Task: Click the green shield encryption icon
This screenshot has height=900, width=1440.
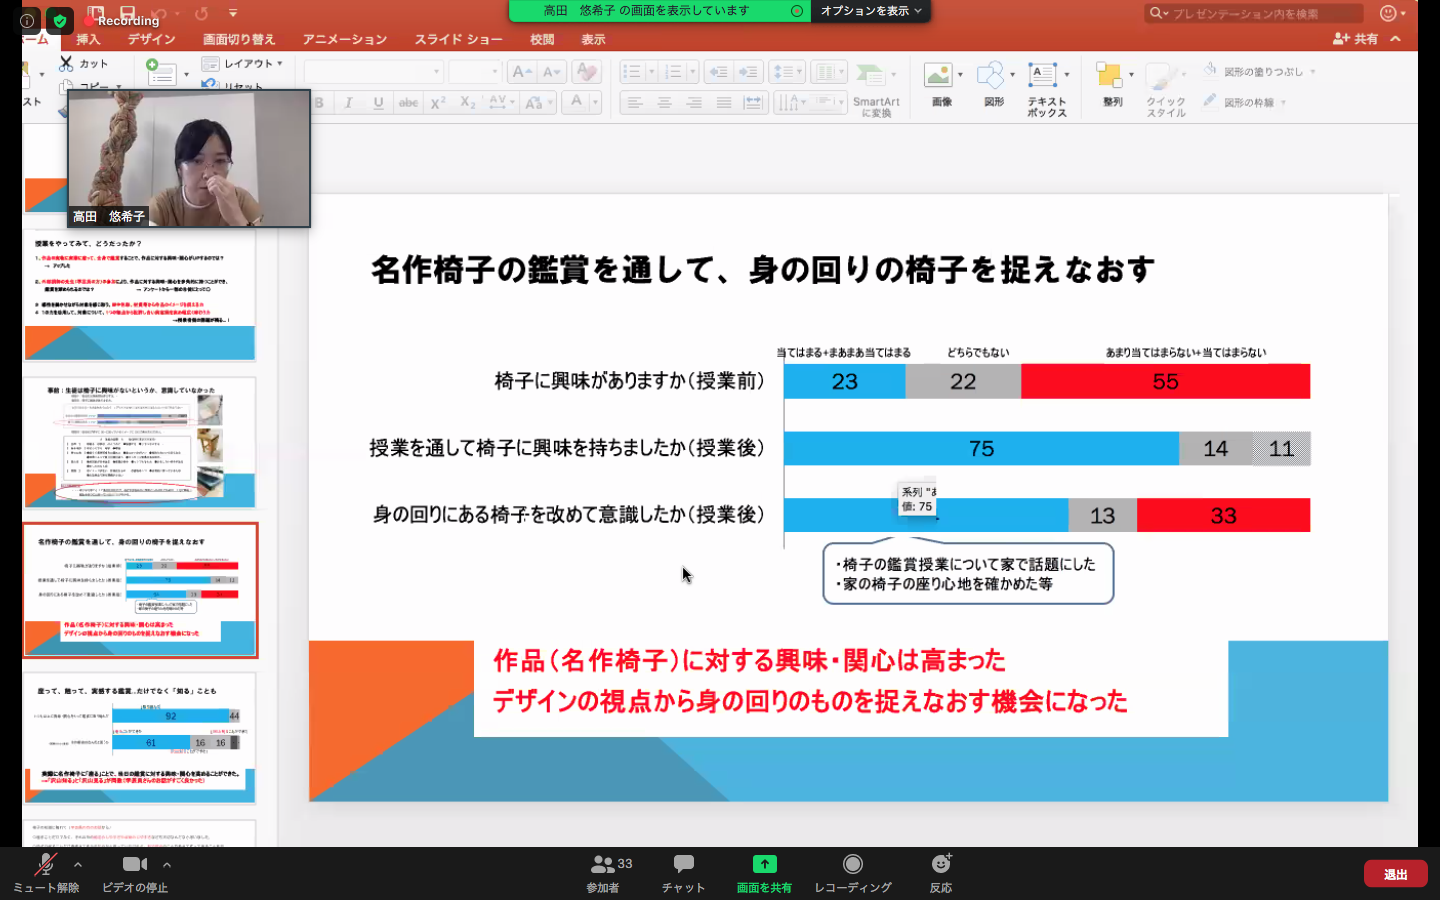Action: [60, 20]
